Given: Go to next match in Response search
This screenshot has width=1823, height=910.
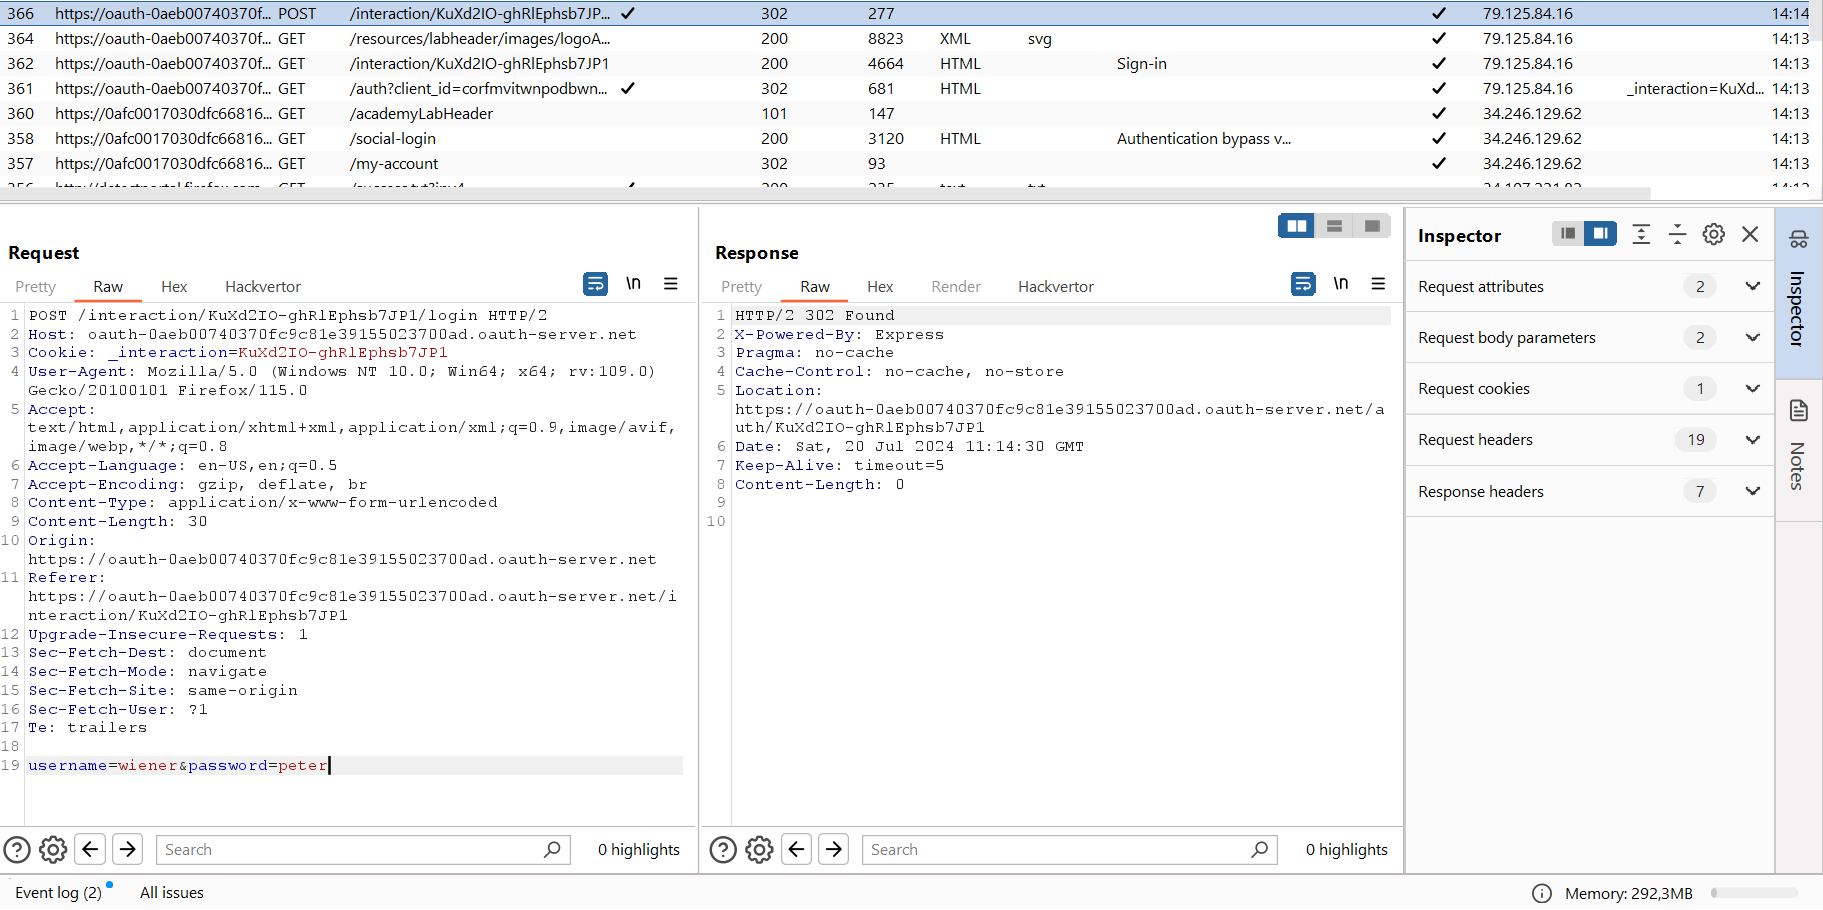Looking at the screenshot, I should click(x=834, y=850).
